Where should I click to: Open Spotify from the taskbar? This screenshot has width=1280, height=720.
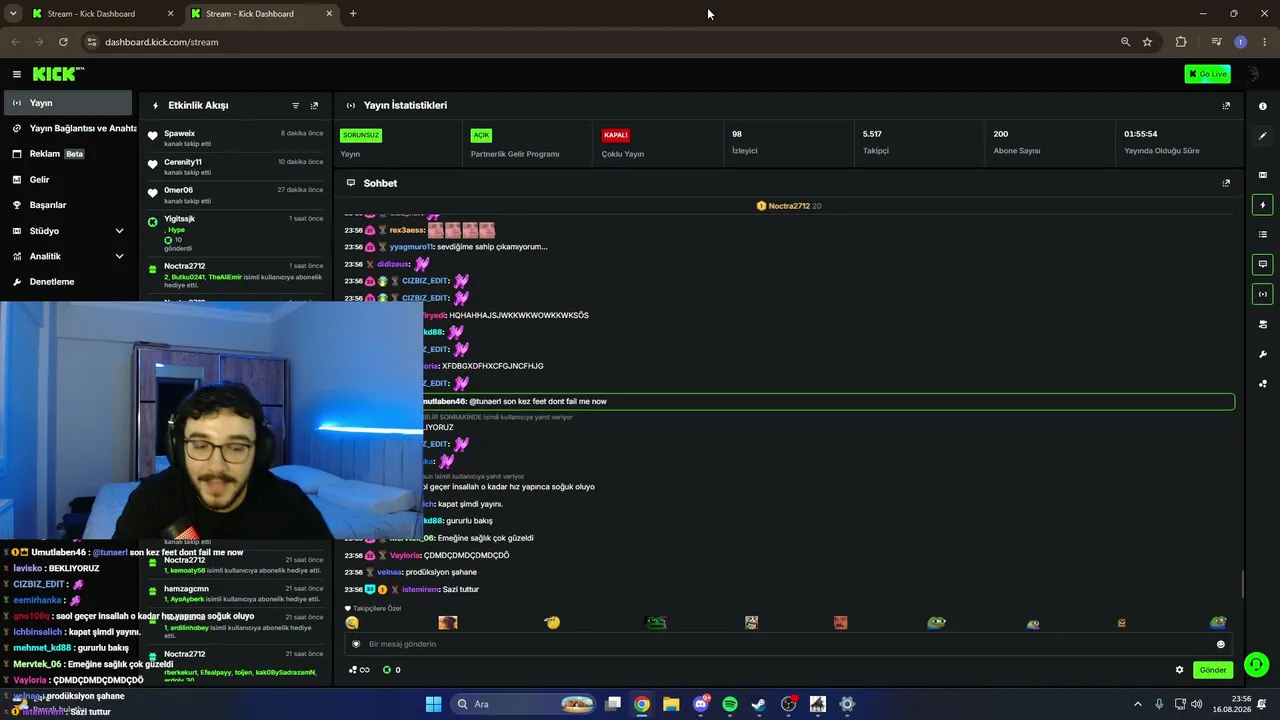pos(730,704)
